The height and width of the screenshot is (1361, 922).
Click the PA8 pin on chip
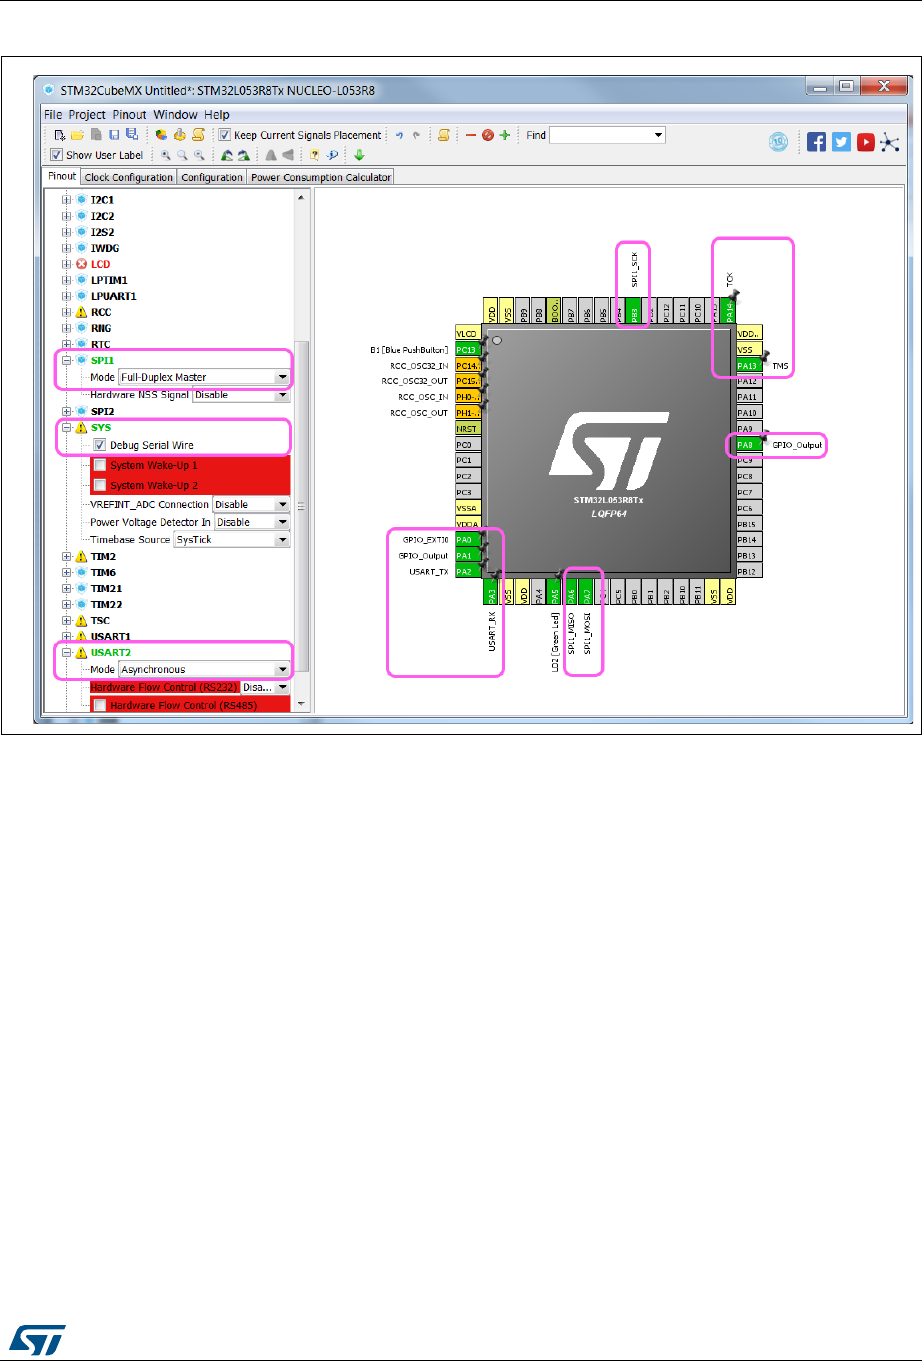point(749,445)
